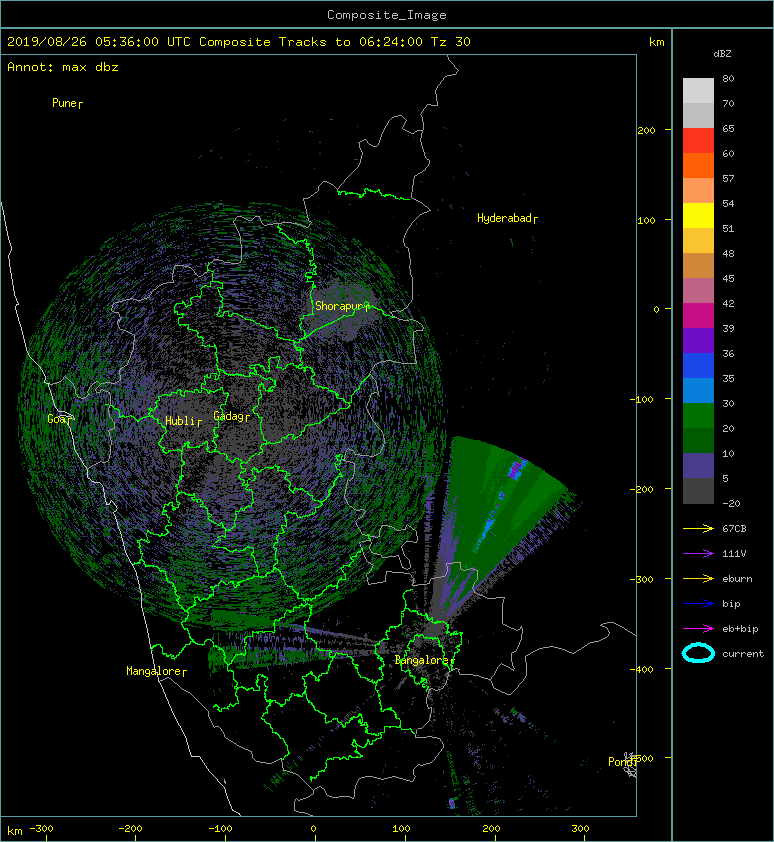The height and width of the screenshot is (842, 774).
Task: Click the 42 value on dBZ scale
Action: click(x=728, y=303)
